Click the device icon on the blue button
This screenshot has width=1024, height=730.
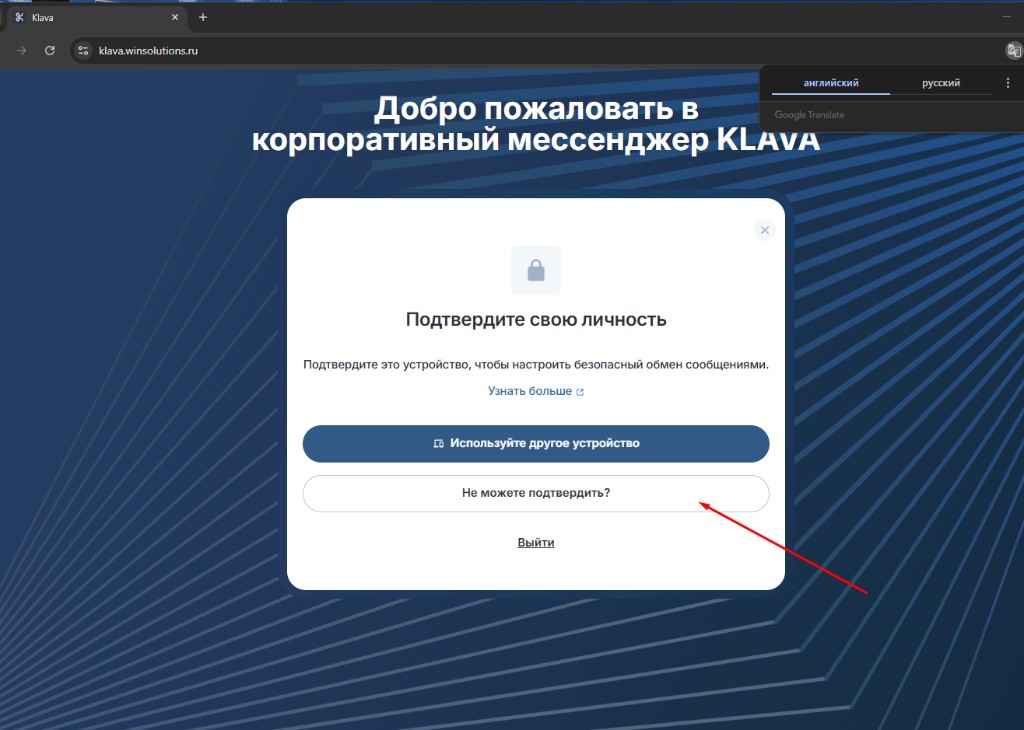[439, 443]
